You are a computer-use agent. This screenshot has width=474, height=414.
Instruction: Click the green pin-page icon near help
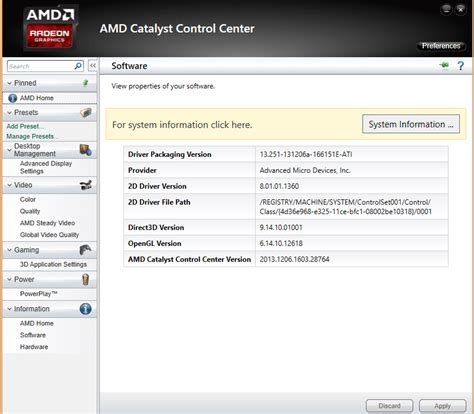click(x=444, y=65)
